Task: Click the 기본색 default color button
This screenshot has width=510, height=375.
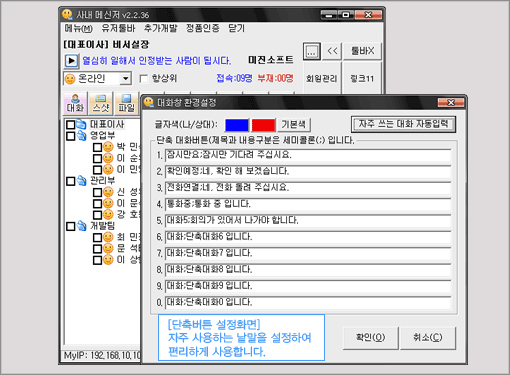Action: pyautogui.click(x=294, y=125)
